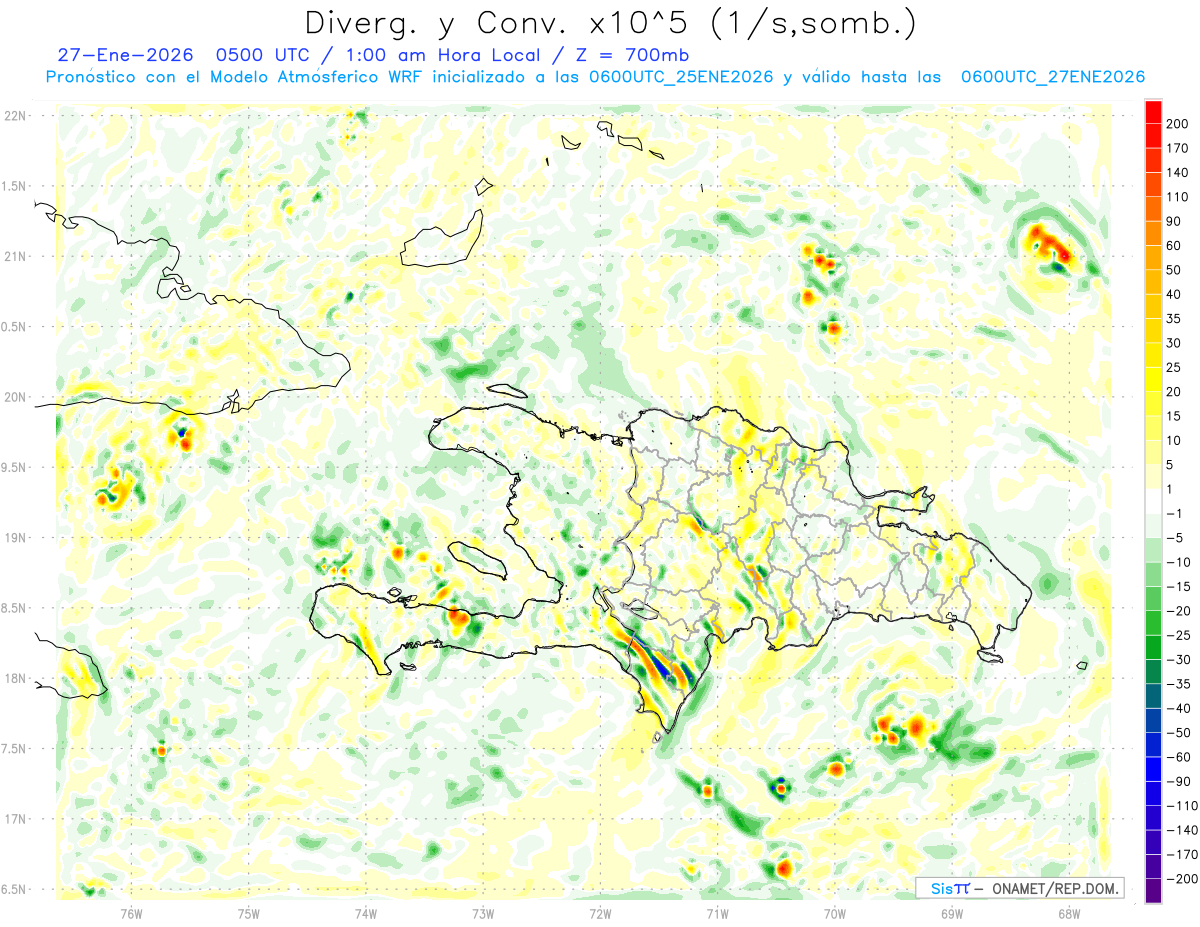The height and width of the screenshot is (927, 1200).
Task: Click the -10 value on the color scale
Action: click(1179, 562)
